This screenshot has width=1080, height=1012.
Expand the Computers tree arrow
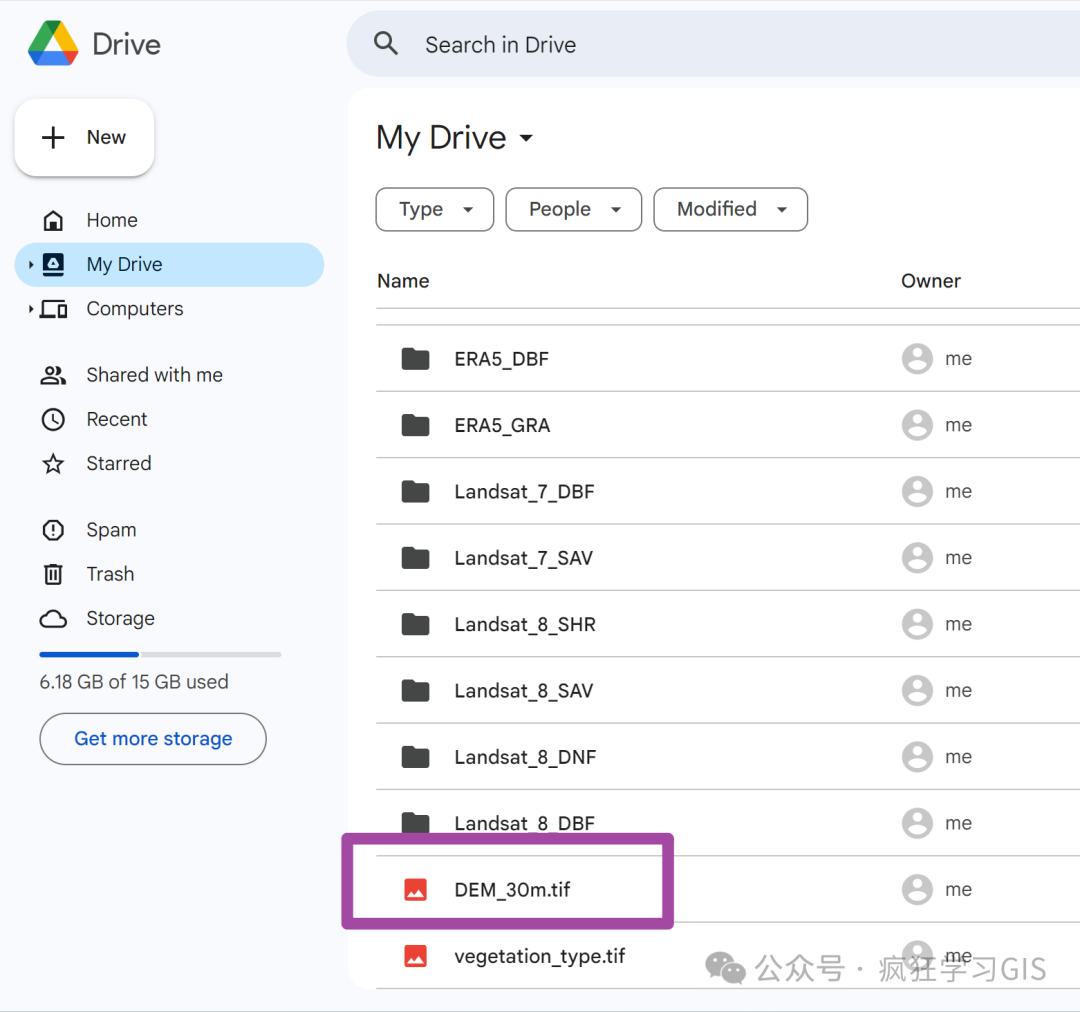click(30, 309)
